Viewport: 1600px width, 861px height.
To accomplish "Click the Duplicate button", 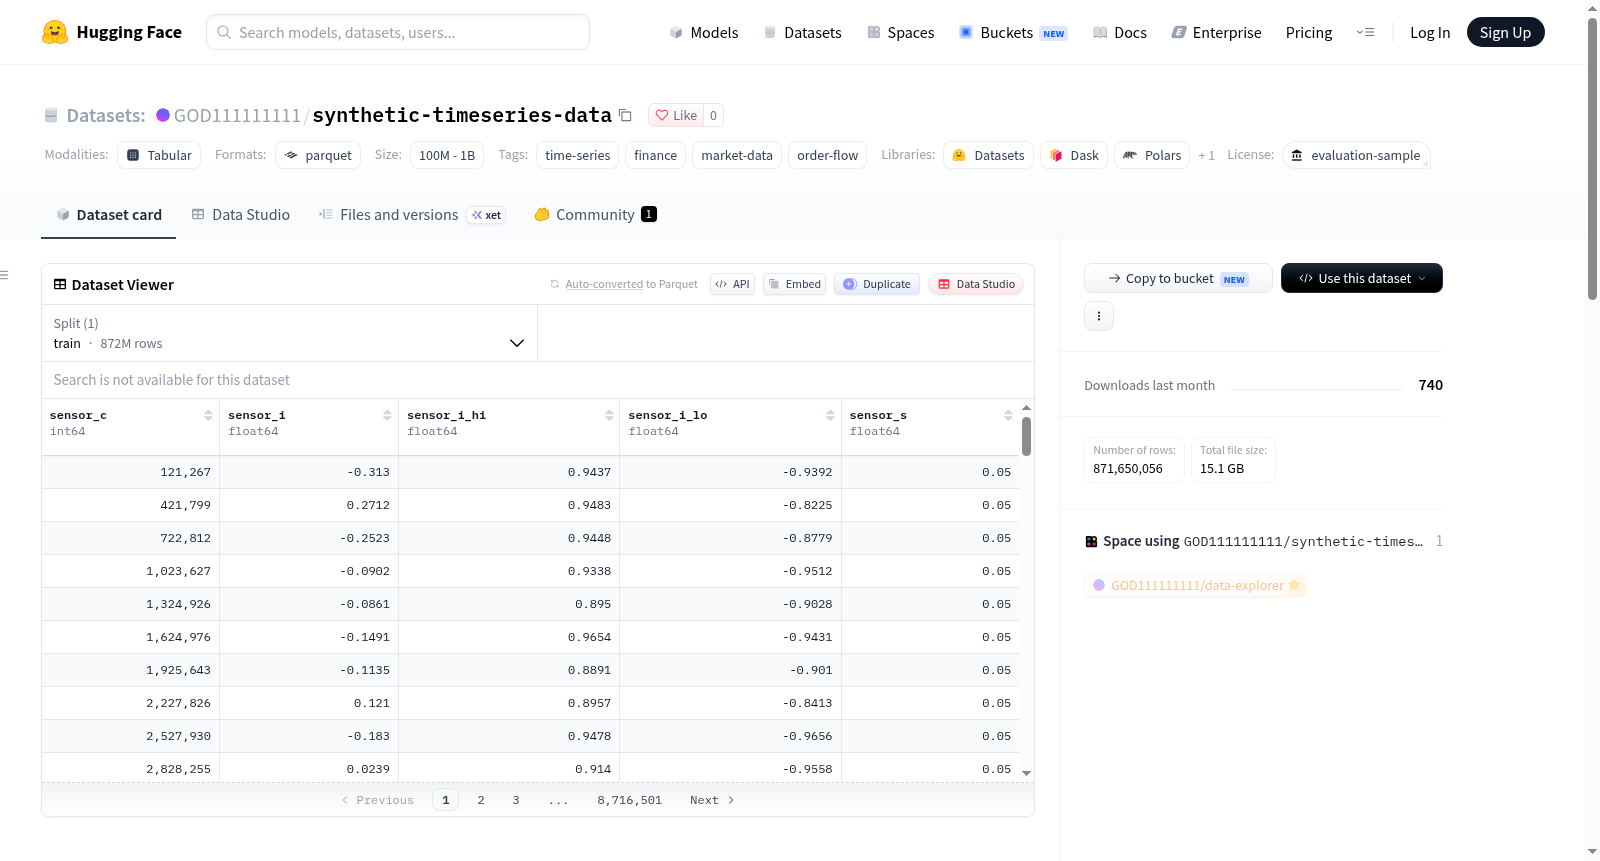I will tap(877, 284).
